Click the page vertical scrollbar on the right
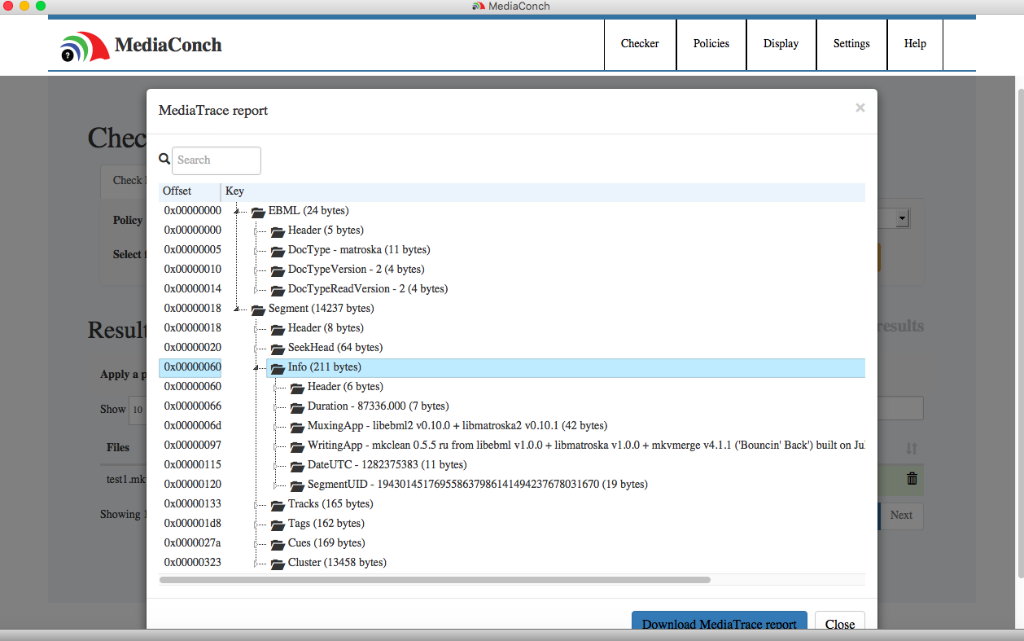Screen dimensions: 1024x641 point(1020,333)
